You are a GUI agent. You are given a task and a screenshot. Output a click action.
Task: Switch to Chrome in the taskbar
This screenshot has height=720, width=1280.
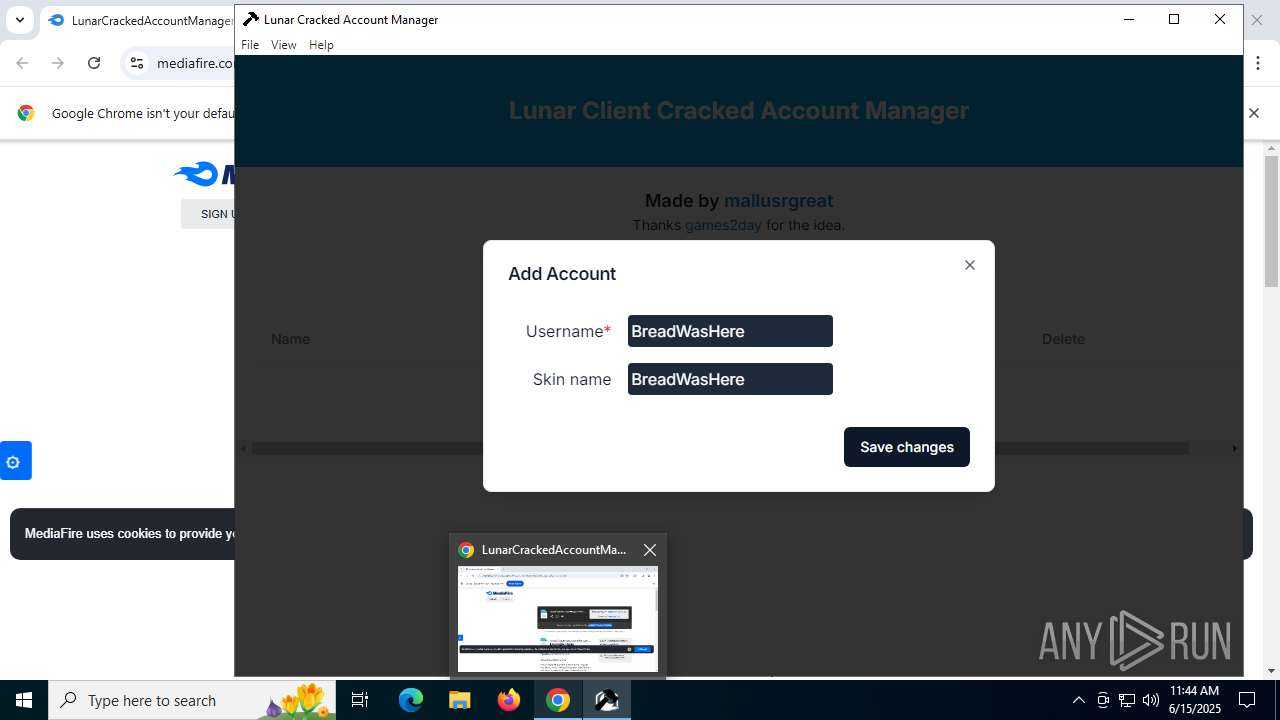click(x=558, y=700)
